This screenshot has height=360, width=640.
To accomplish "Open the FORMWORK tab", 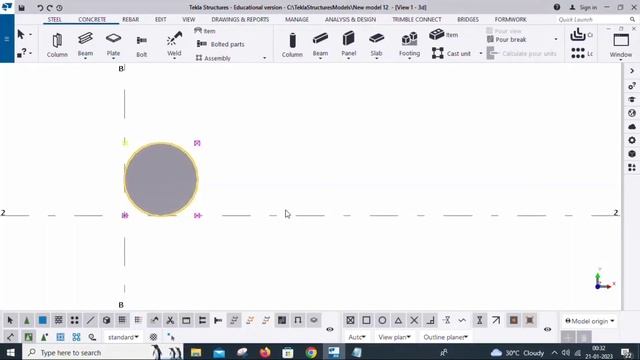I will 511,19.
